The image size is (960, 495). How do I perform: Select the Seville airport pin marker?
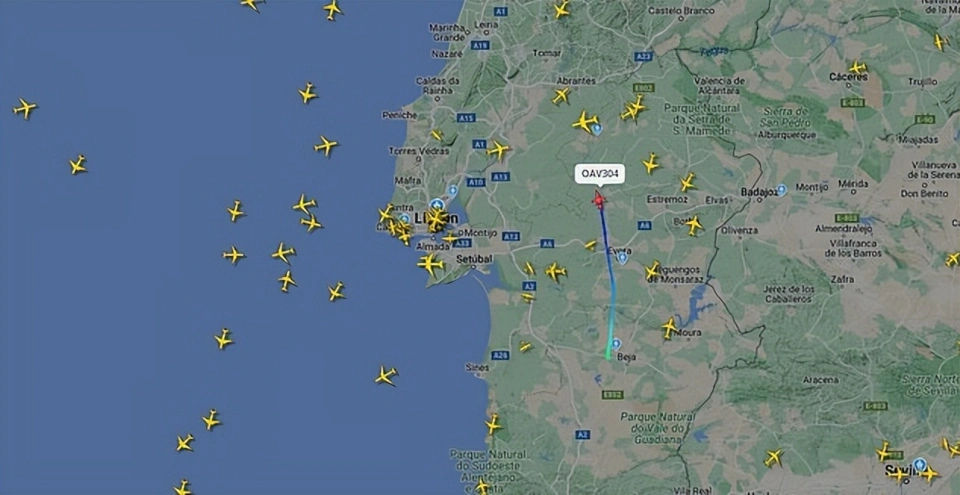click(x=919, y=465)
